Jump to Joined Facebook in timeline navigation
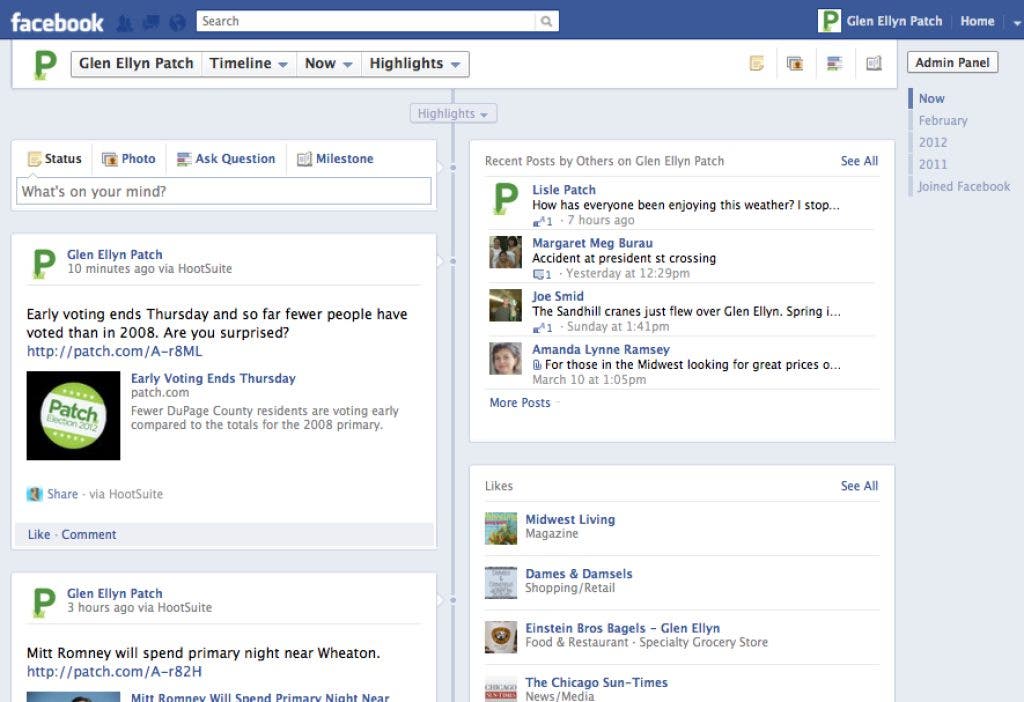This screenshot has height=702, width=1024. (x=964, y=187)
